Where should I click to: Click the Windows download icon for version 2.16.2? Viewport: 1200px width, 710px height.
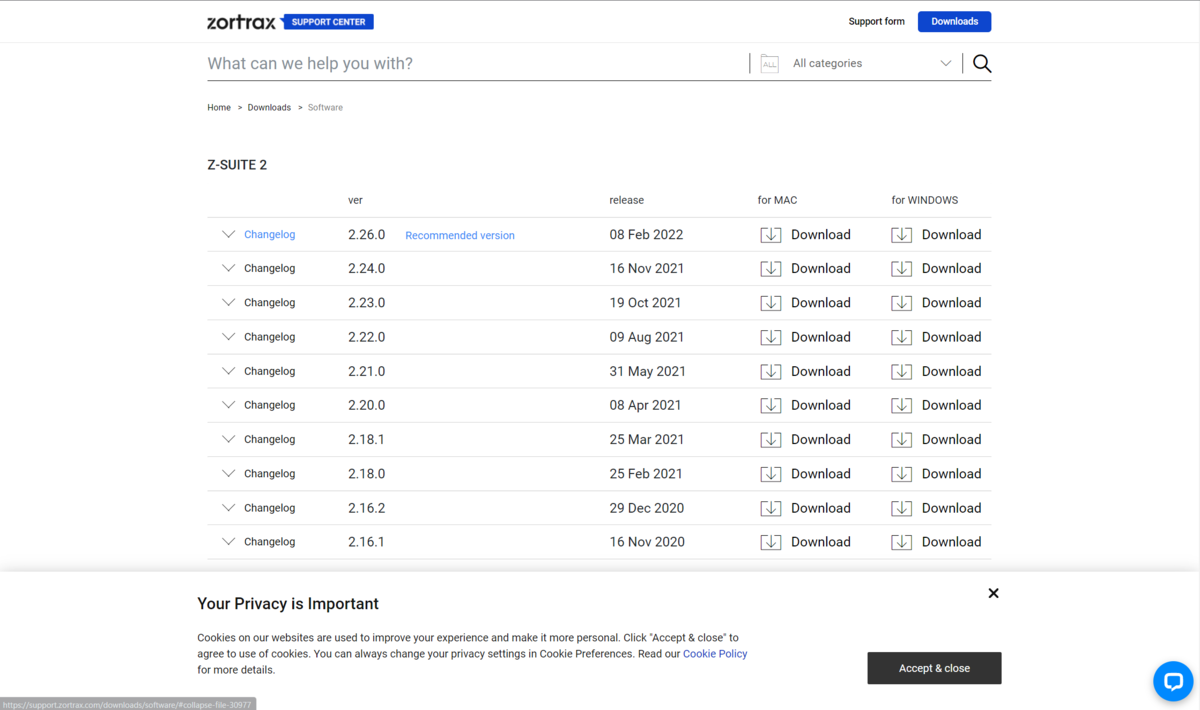pos(902,508)
